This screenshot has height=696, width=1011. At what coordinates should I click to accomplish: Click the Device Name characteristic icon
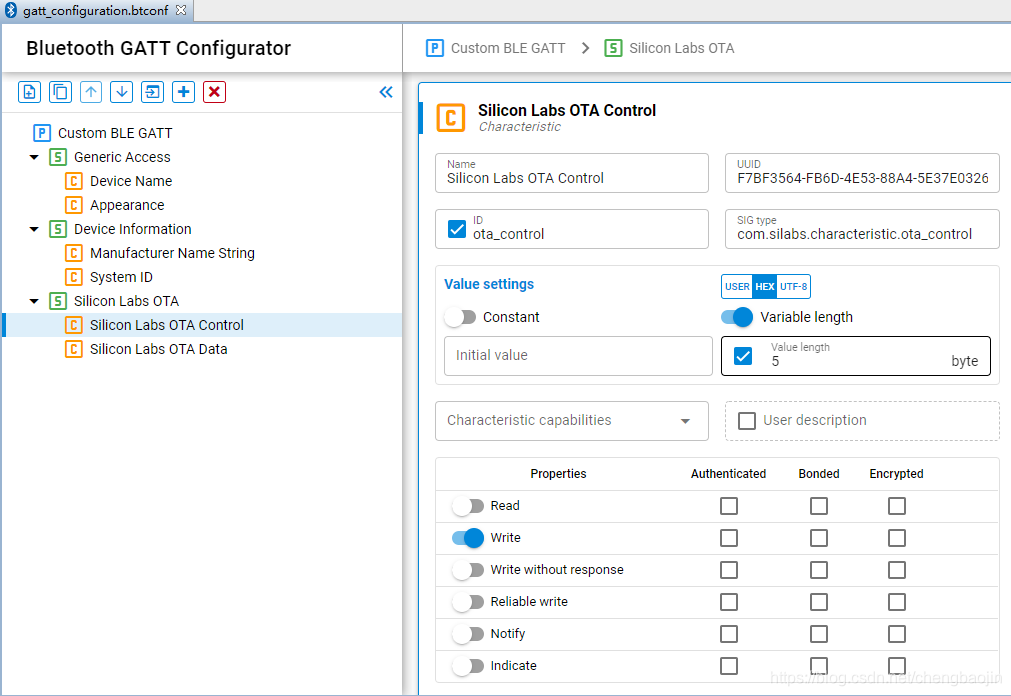[x=74, y=181]
